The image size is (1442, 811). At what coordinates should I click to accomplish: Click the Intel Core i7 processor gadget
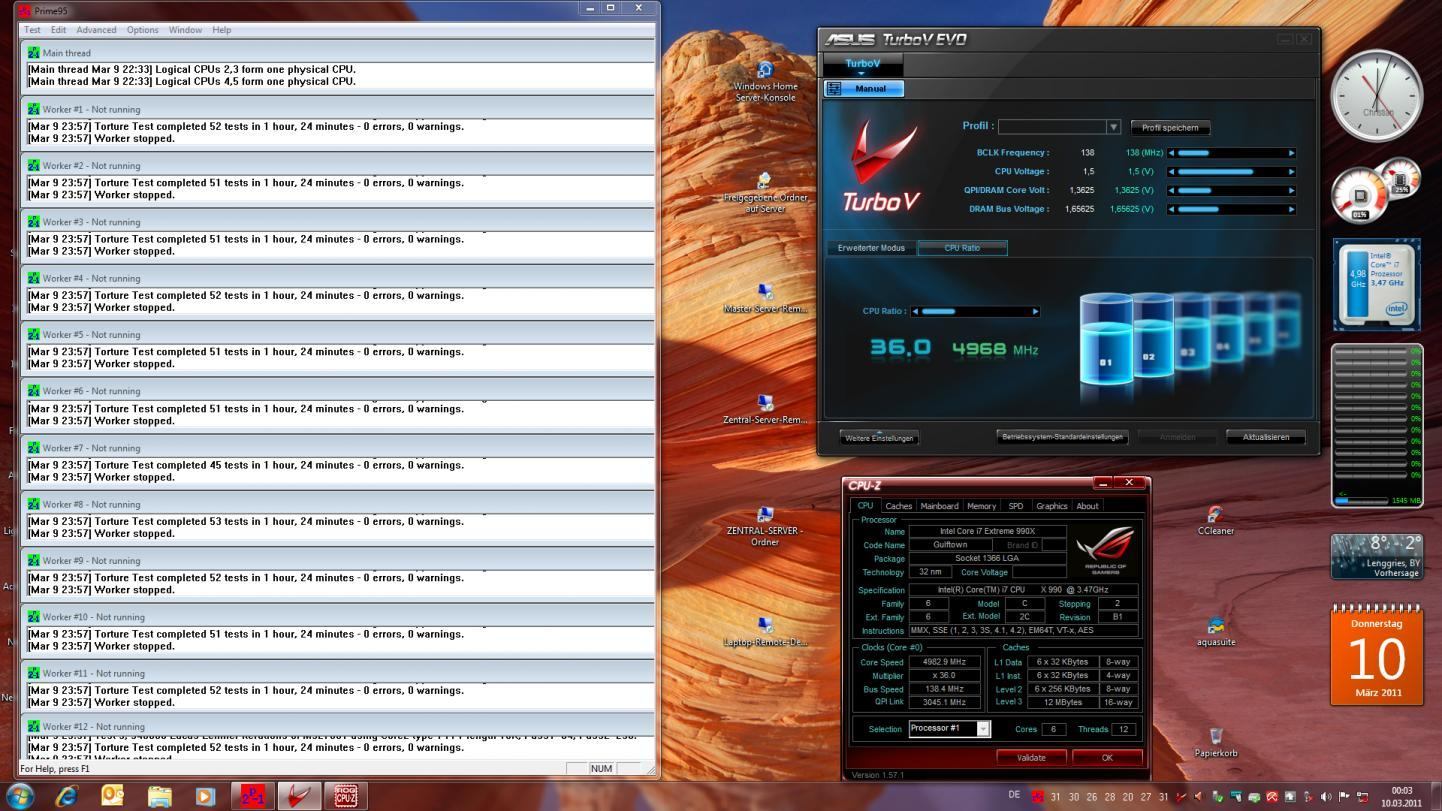[1377, 285]
